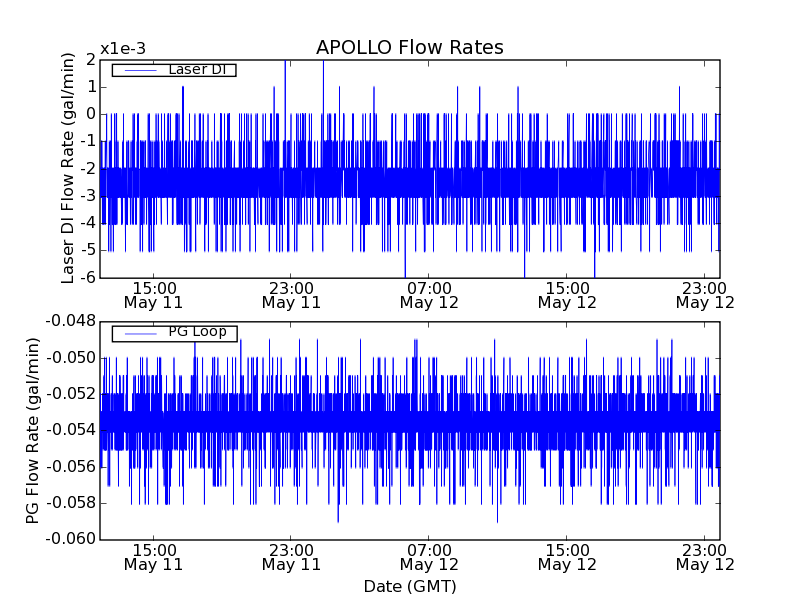Click the 0 y-axis tick on top plot

90,114
